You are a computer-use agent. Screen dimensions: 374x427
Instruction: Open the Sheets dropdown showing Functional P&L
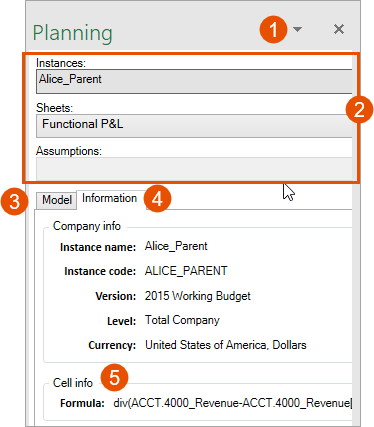point(194,126)
